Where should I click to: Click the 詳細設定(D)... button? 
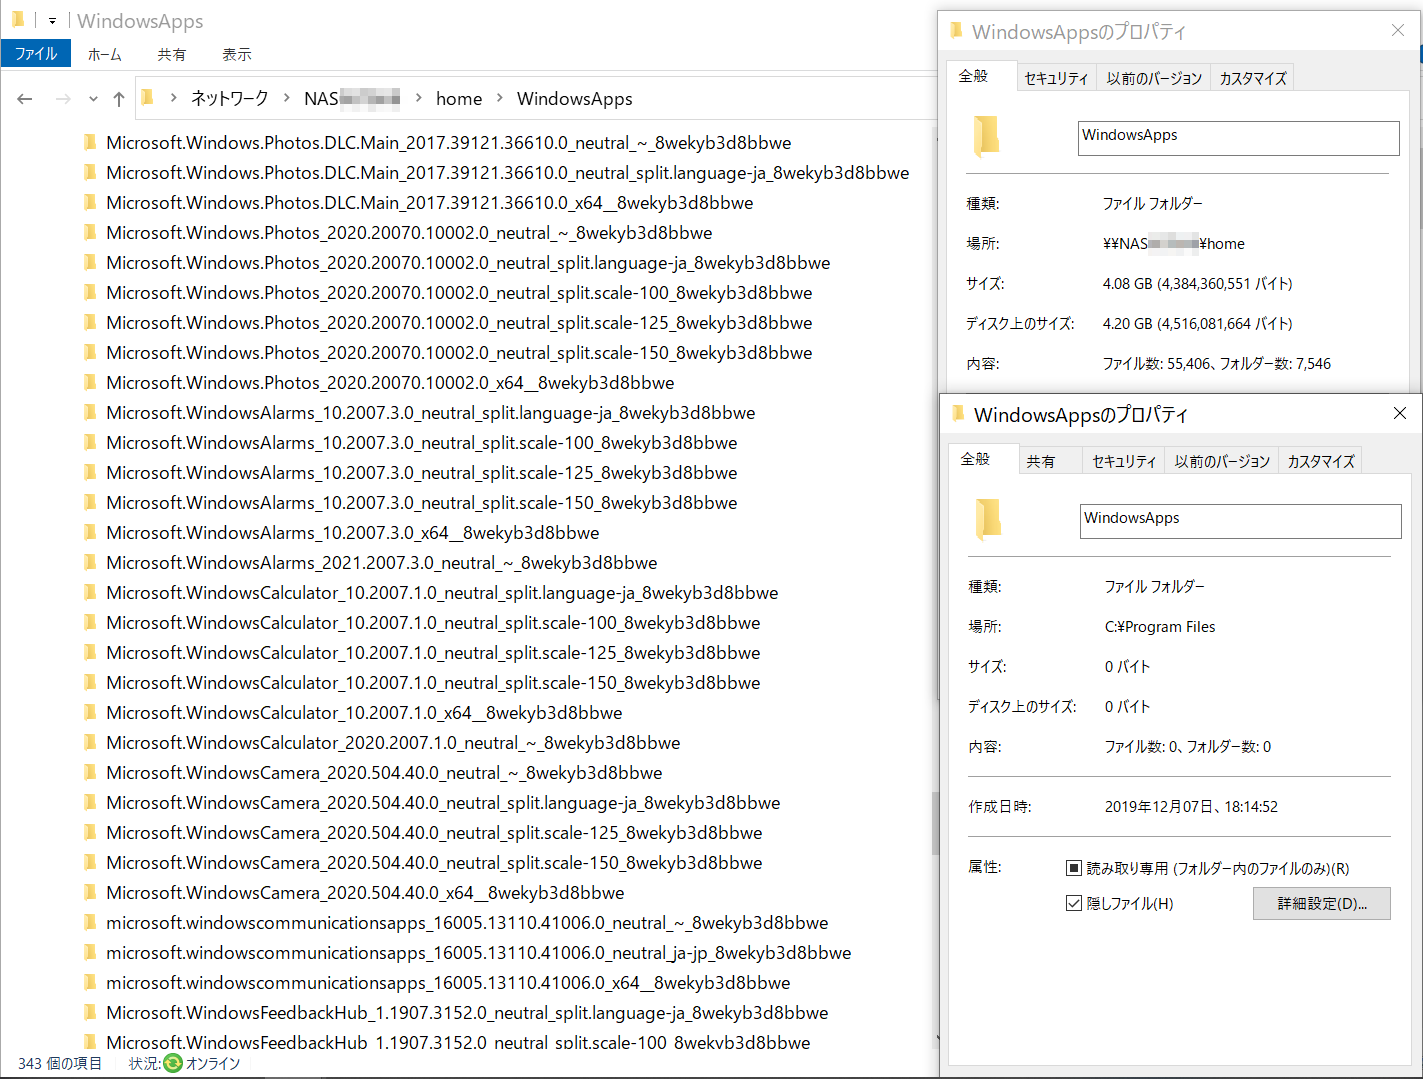[1322, 903]
